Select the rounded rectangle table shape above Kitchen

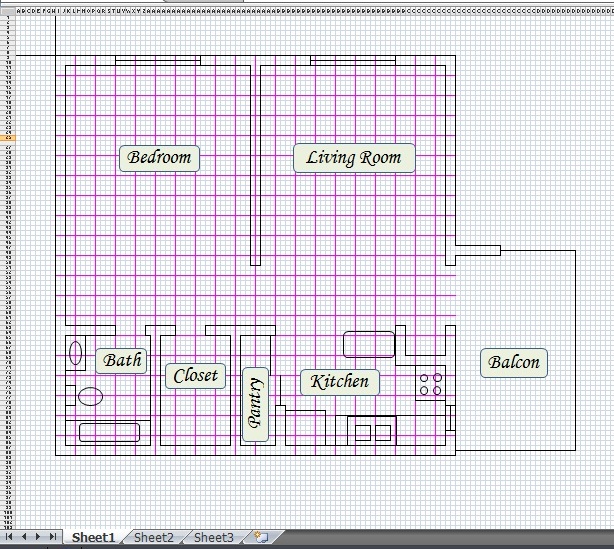click(x=369, y=345)
